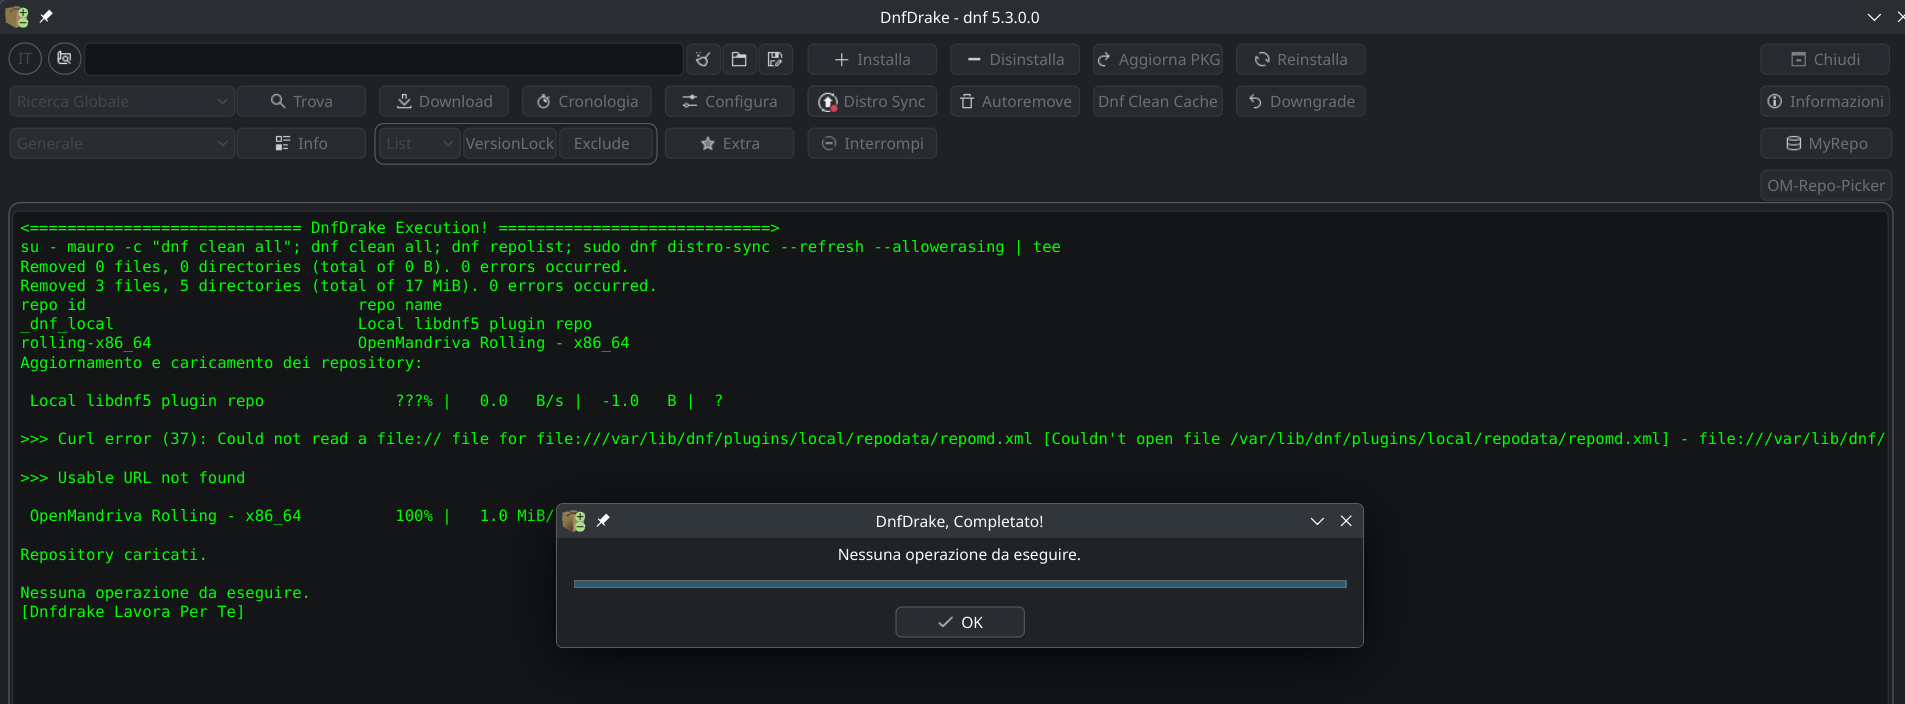Pin the DnfDrake Completato dialog

[x=603, y=521]
